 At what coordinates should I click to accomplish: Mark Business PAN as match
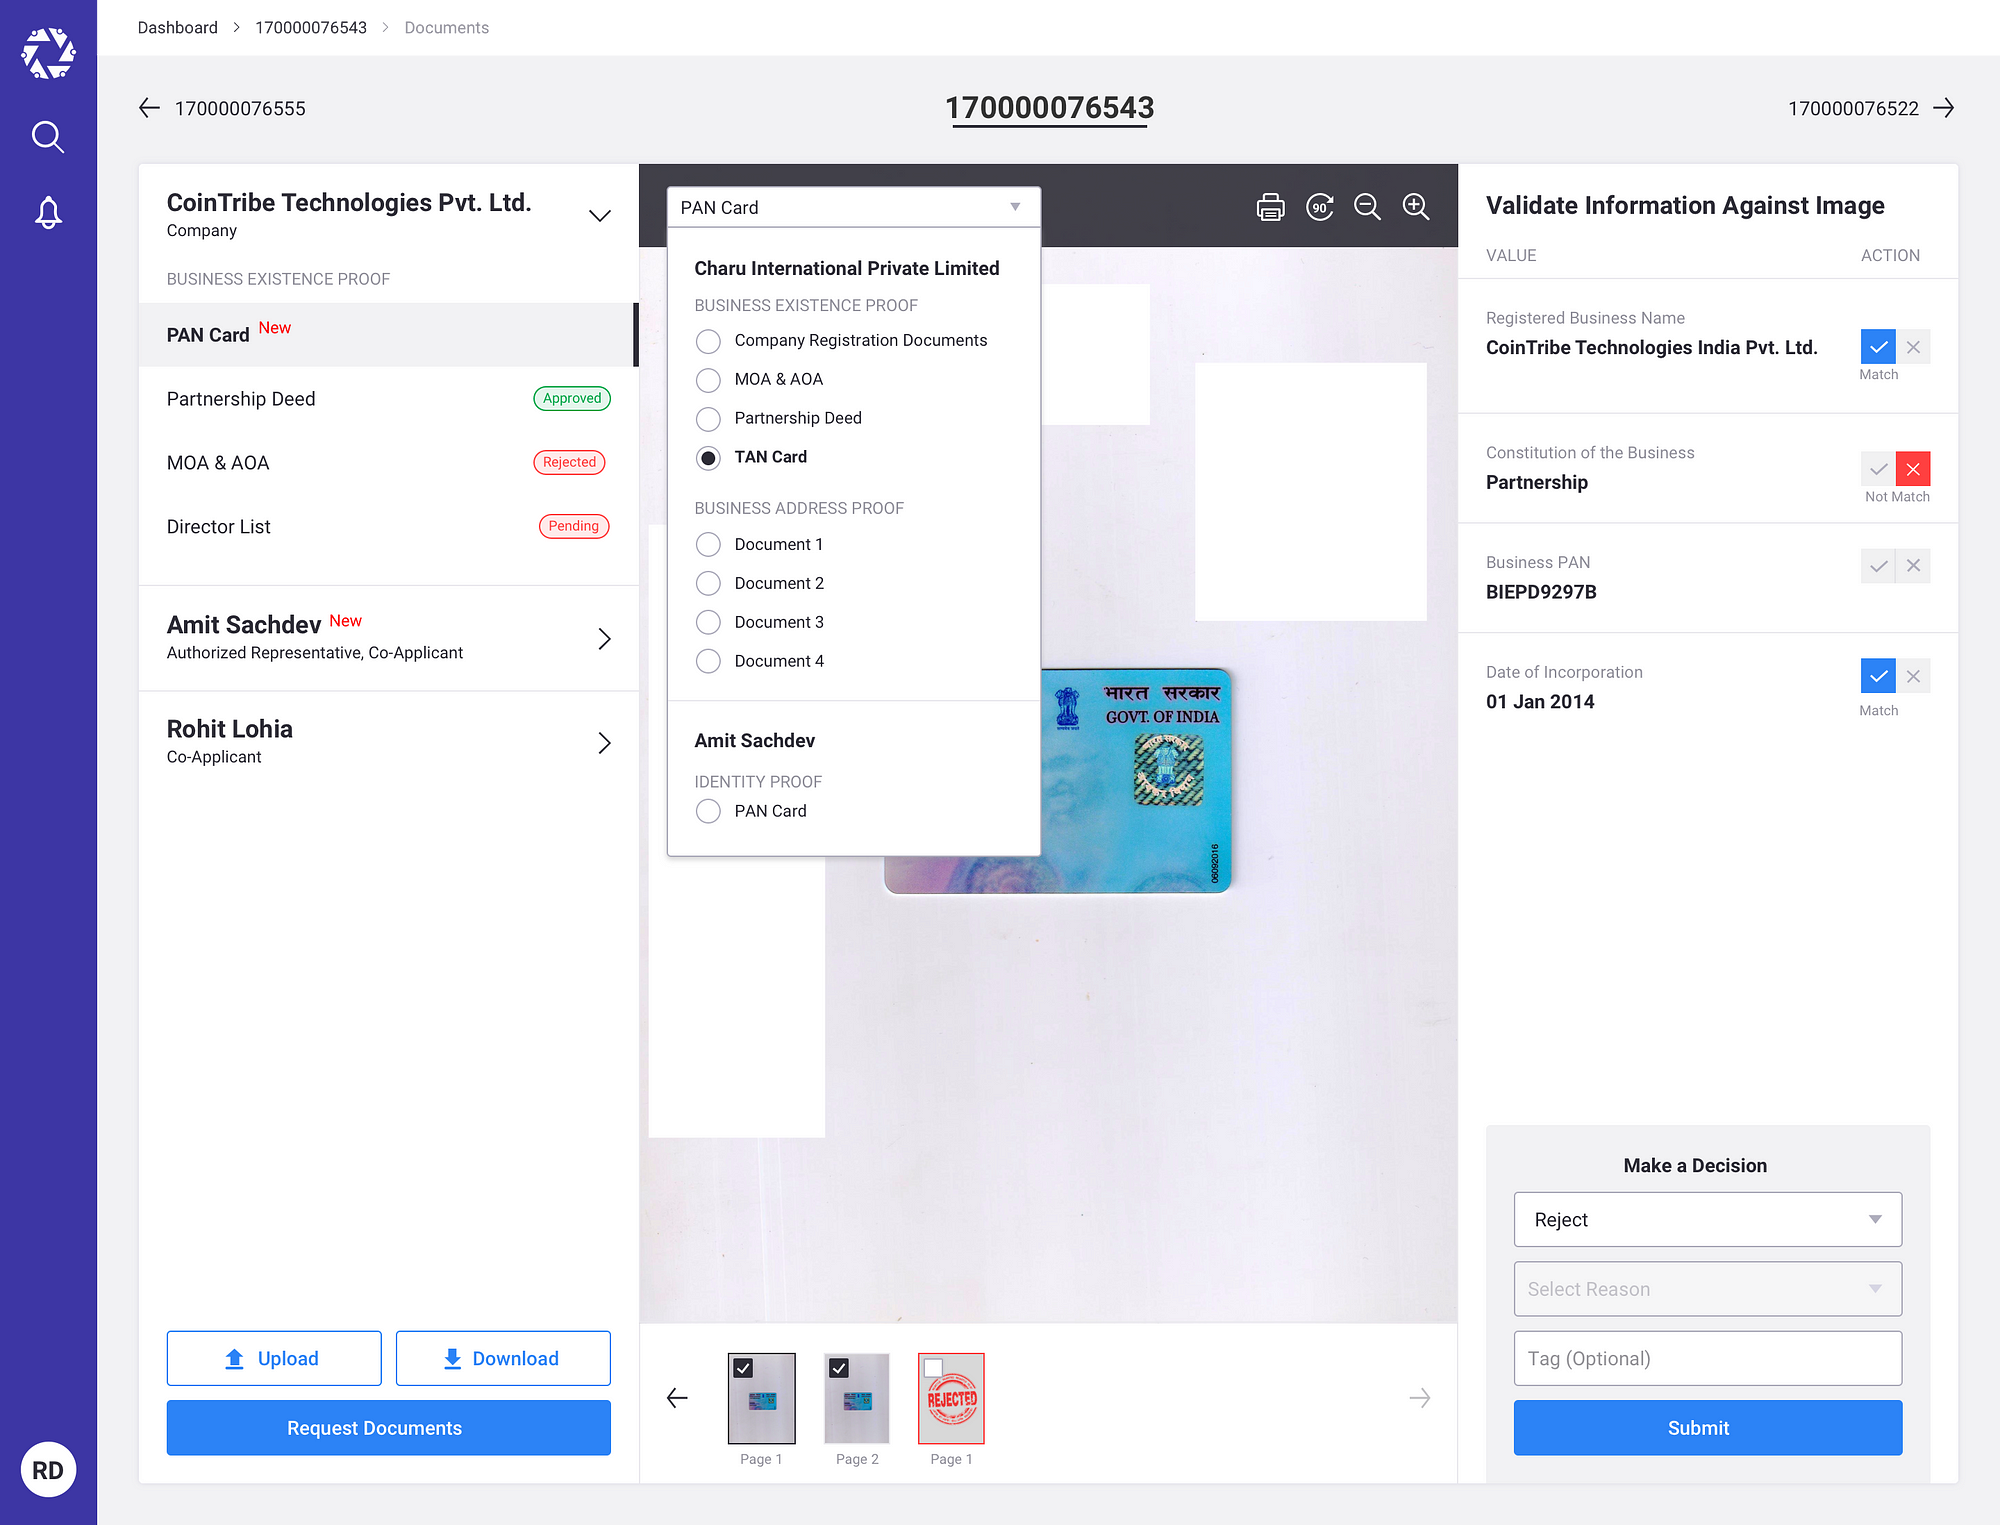coord(1878,566)
